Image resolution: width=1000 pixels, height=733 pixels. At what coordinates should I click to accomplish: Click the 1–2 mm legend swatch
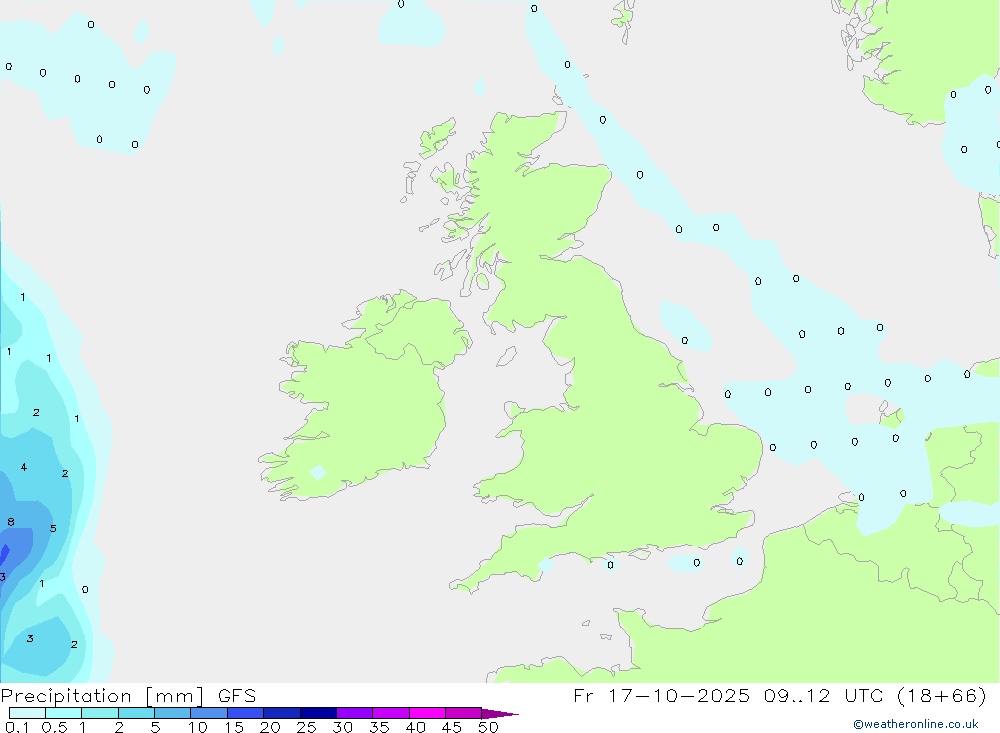(99, 713)
